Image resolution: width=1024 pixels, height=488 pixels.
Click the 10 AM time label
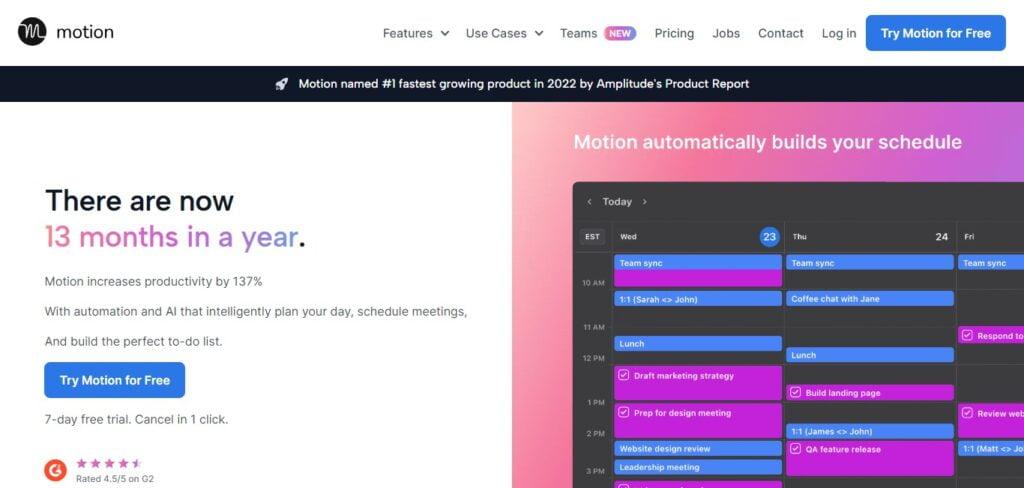594,283
